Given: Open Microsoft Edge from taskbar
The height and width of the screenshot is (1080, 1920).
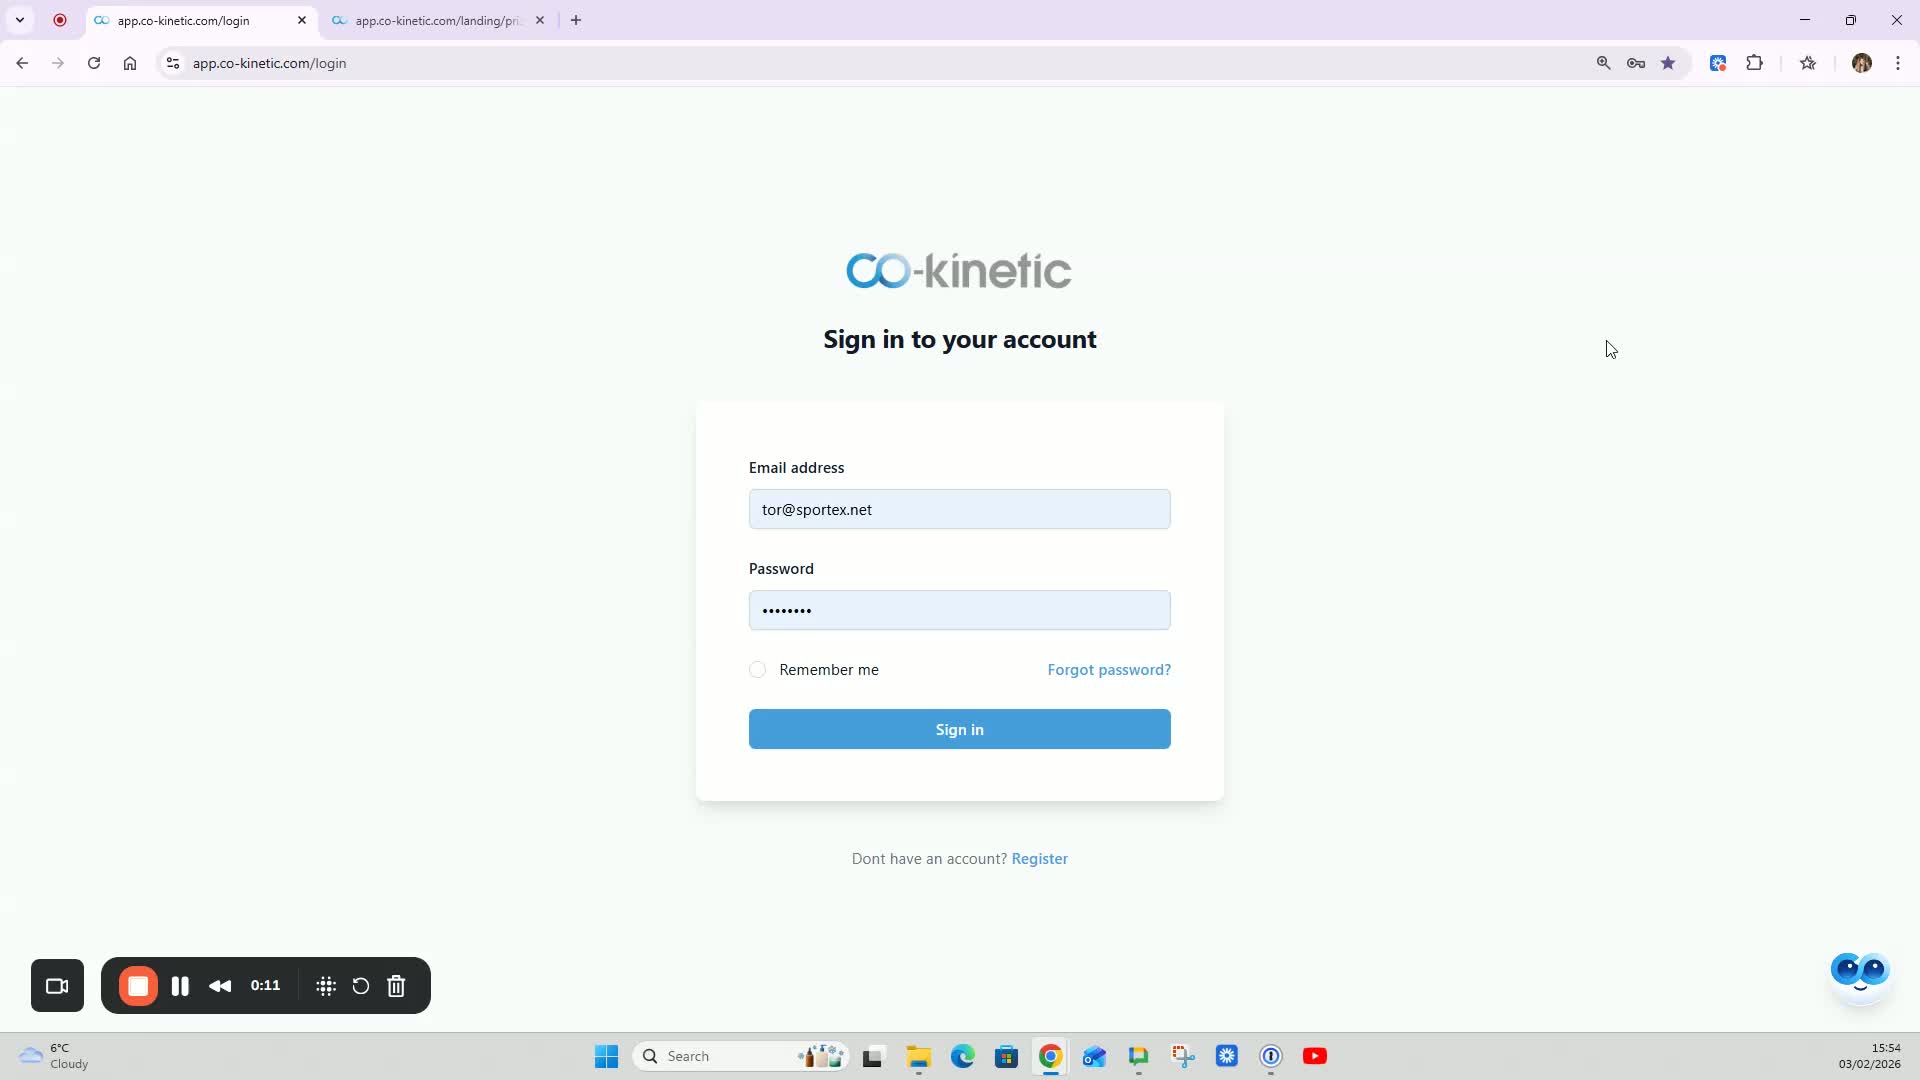Looking at the screenshot, I should point(962,1056).
